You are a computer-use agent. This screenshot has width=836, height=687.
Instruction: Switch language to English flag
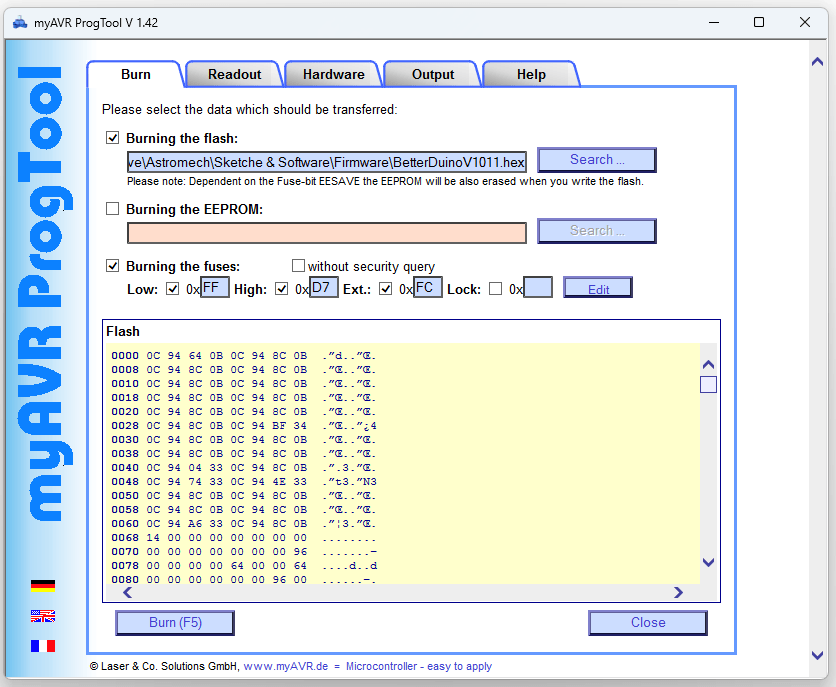[x=43, y=616]
